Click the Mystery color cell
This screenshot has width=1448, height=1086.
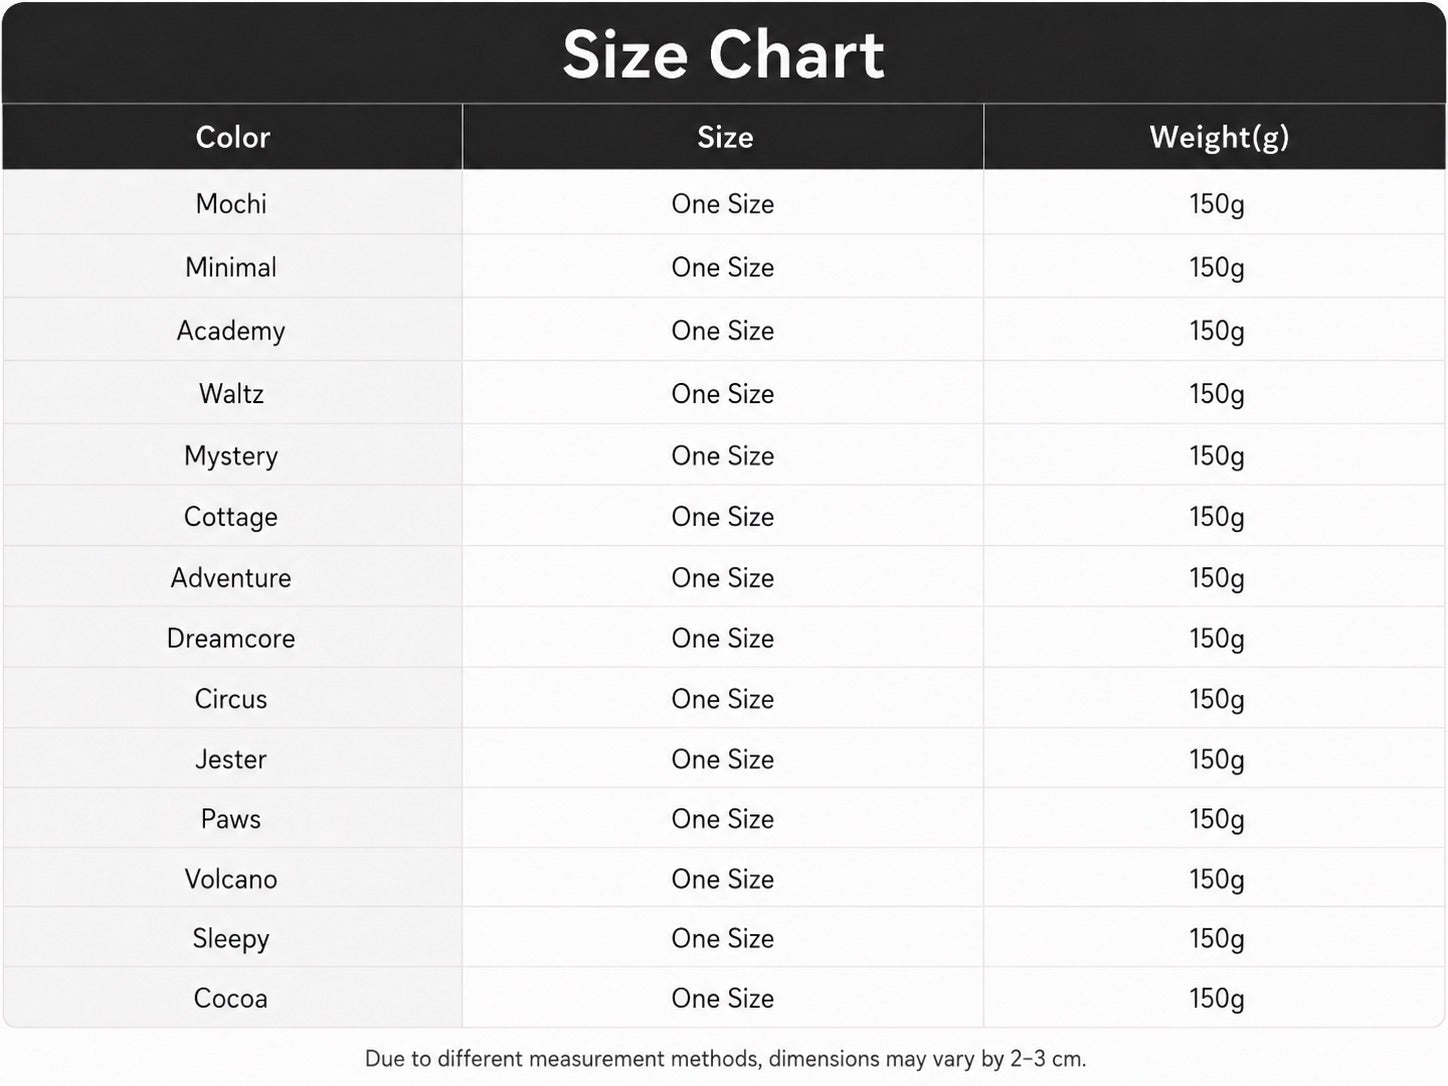231,456
